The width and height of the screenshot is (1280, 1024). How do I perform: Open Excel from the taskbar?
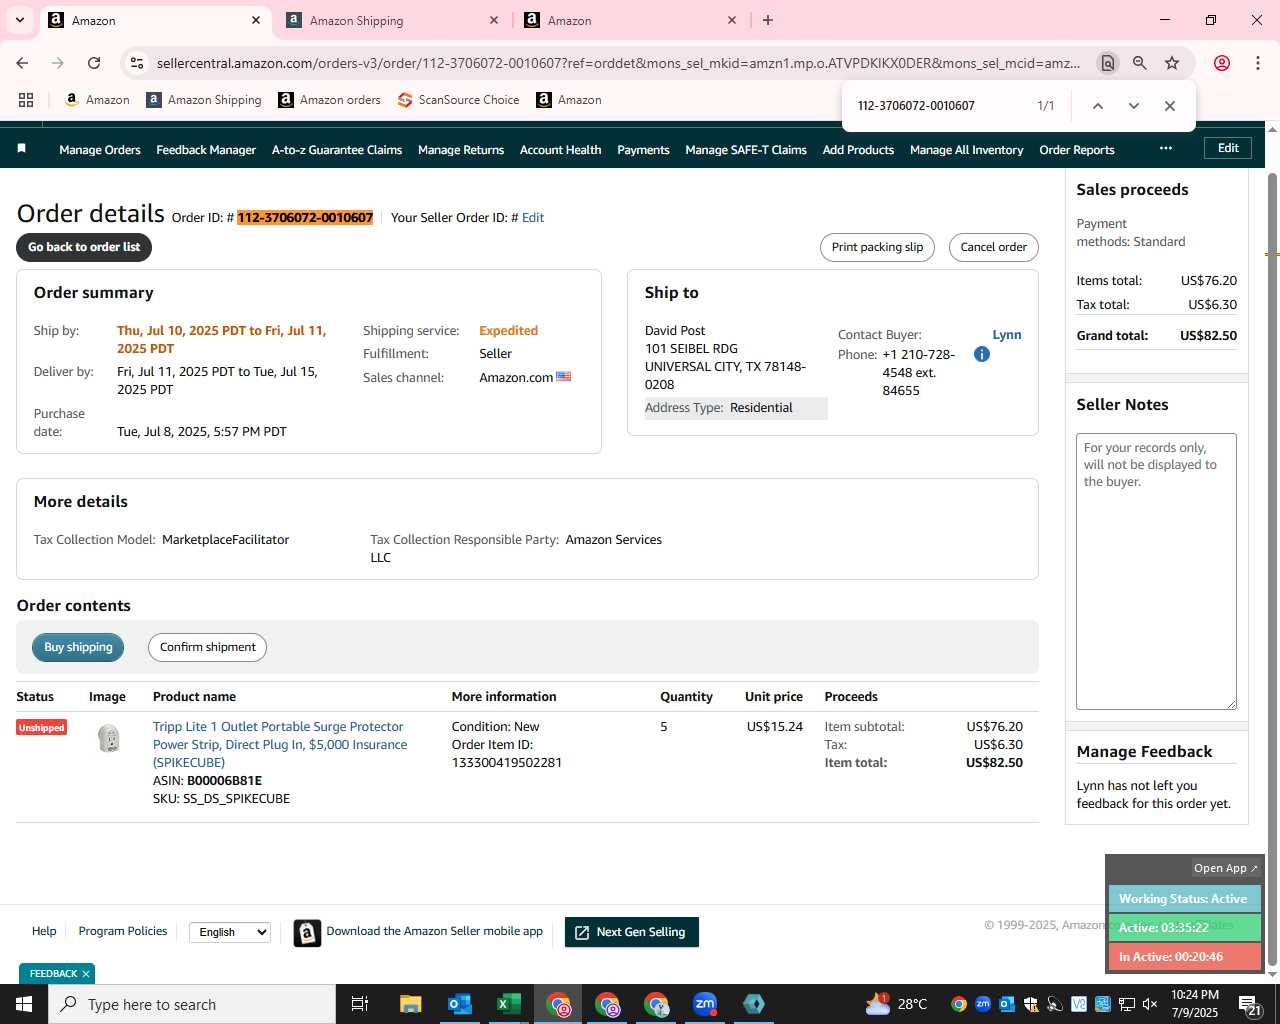(x=509, y=1004)
